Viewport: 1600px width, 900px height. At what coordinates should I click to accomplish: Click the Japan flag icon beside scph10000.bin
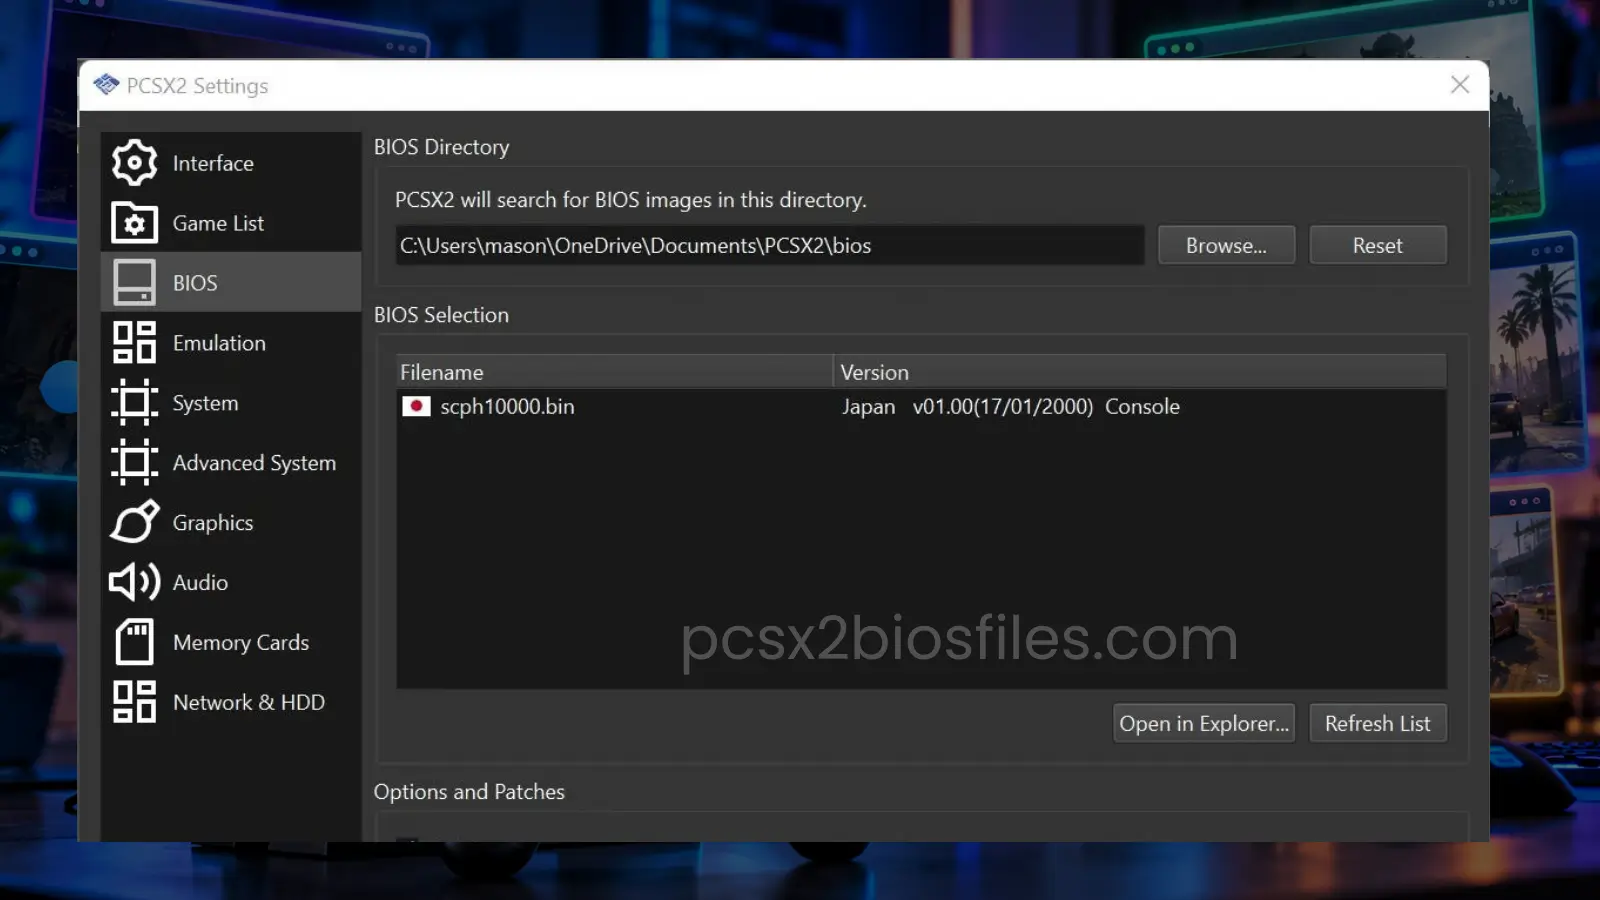click(x=416, y=406)
